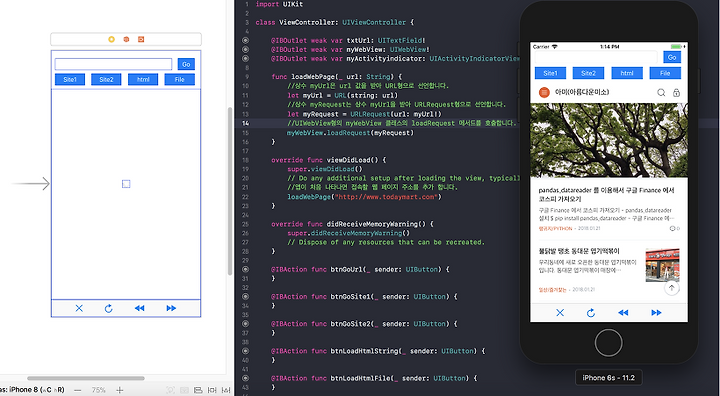Tap the orange menu icon on the web page
This screenshot has width=720, height=396.
coord(544,92)
